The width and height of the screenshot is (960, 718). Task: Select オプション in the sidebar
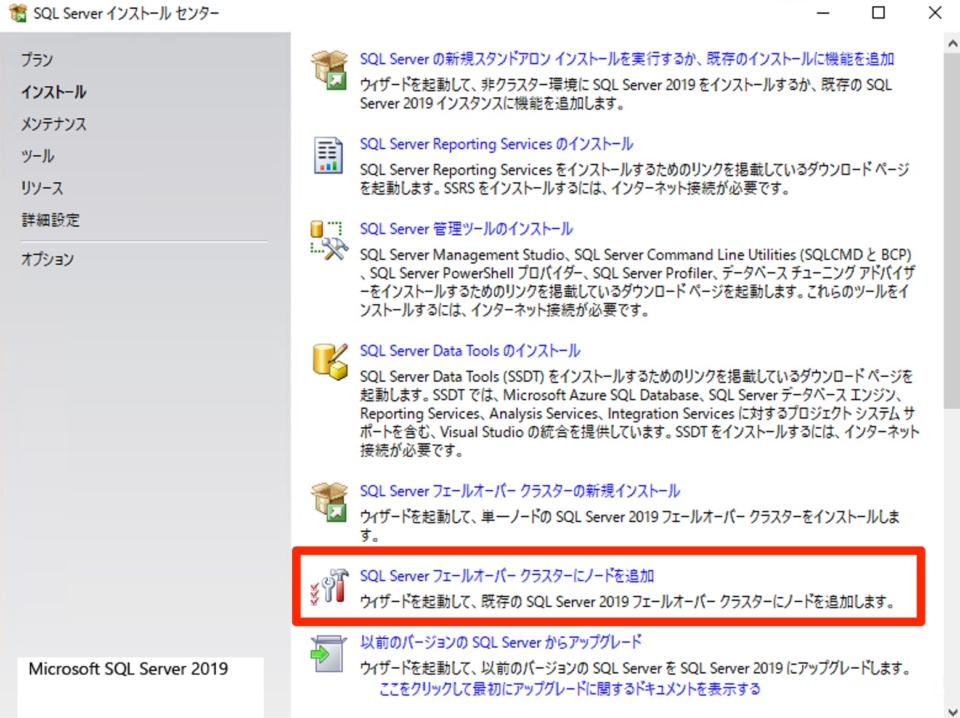47,259
